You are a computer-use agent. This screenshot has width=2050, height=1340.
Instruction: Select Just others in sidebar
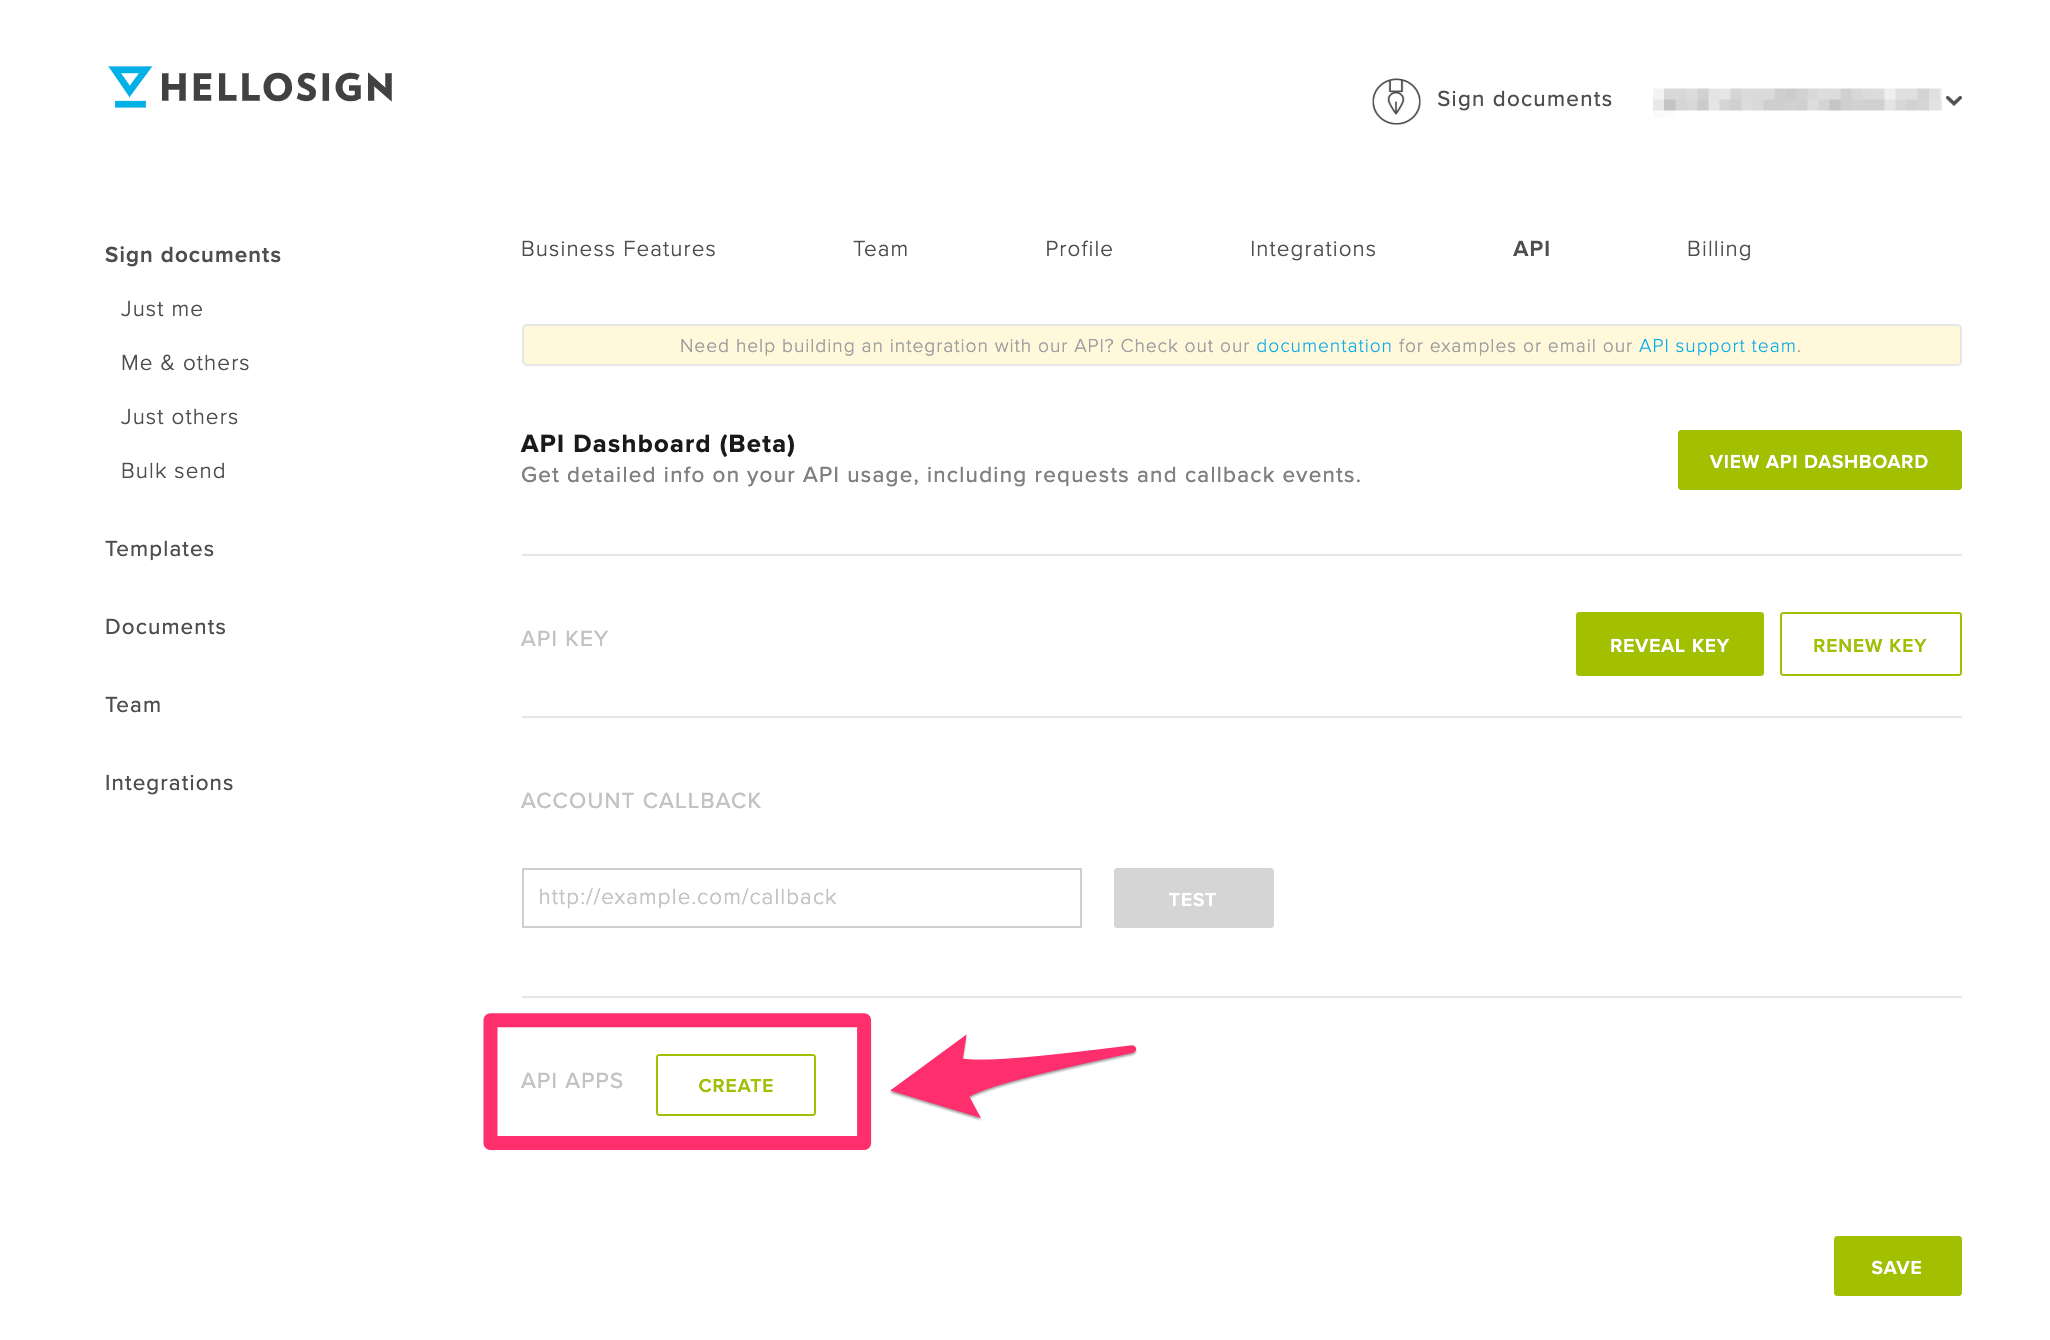coord(180,417)
